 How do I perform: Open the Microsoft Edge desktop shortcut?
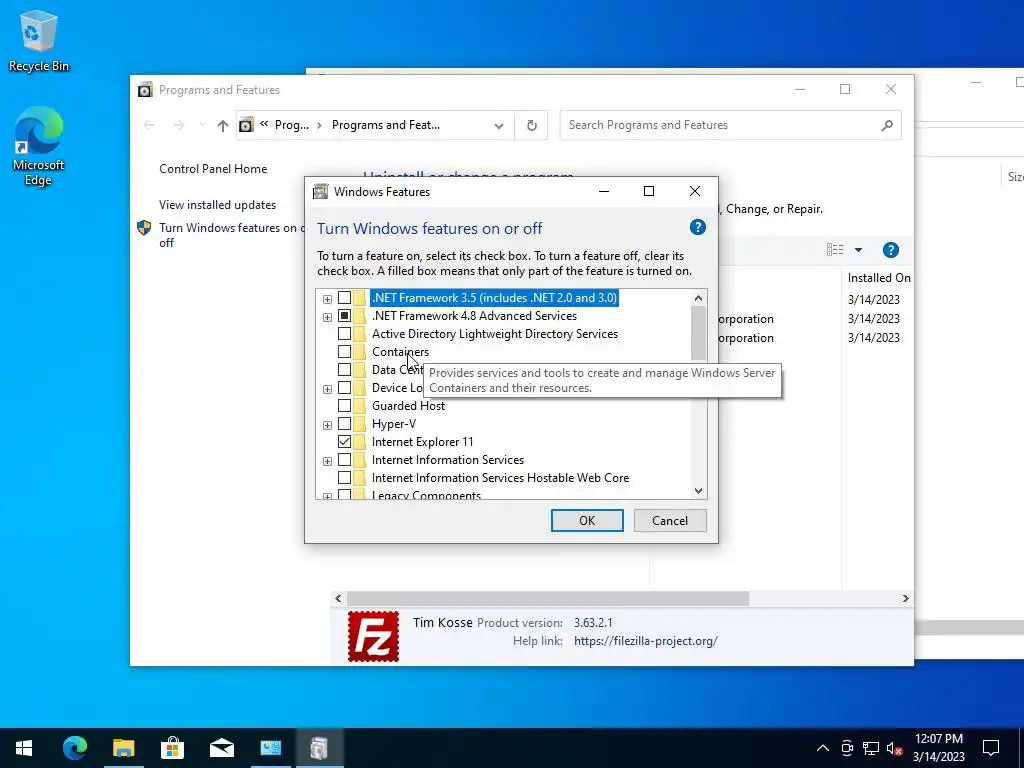39,146
